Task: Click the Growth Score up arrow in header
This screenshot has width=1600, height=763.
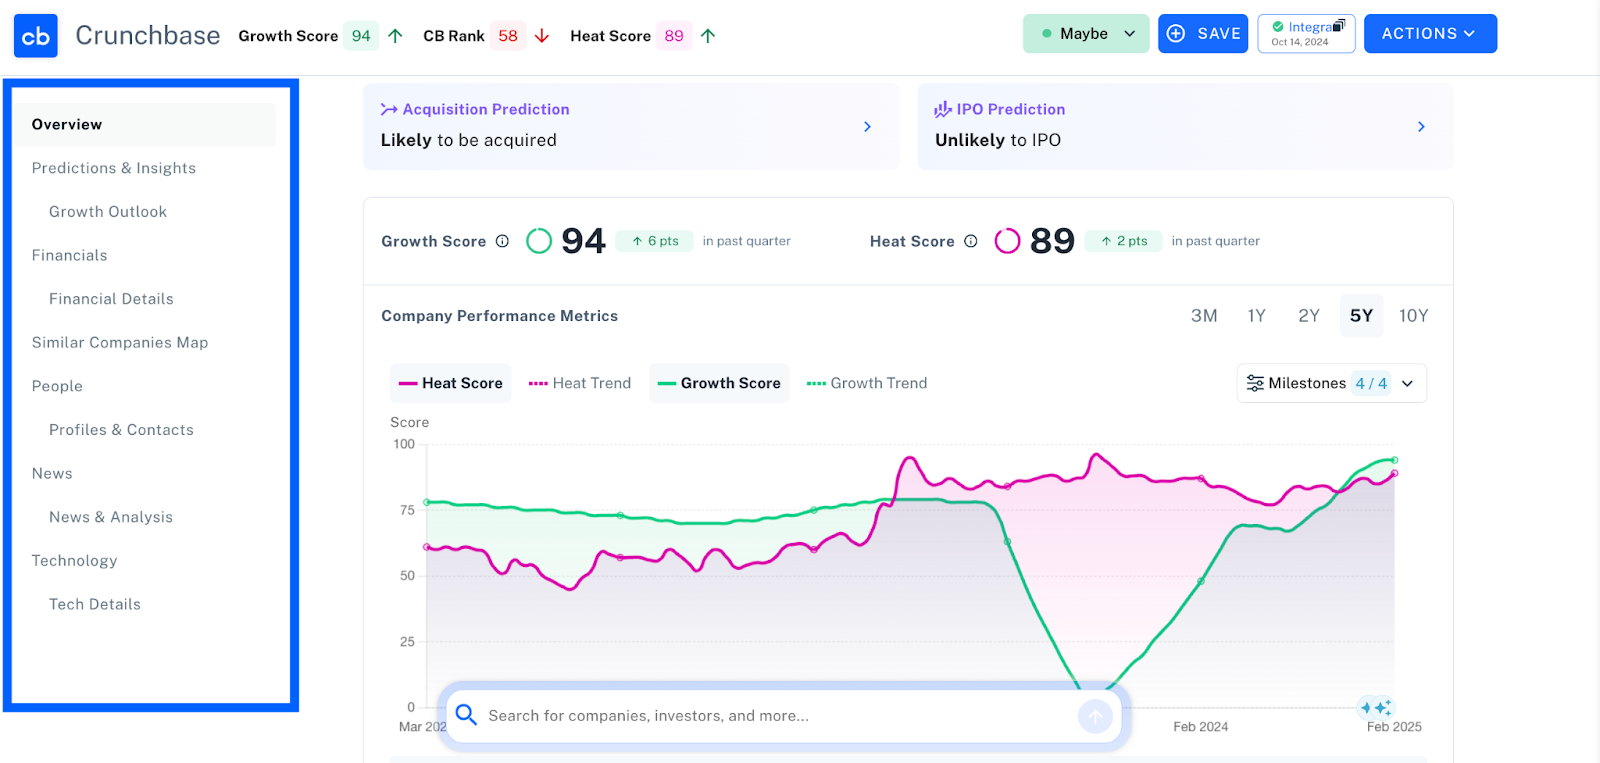Action: click(x=395, y=36)
